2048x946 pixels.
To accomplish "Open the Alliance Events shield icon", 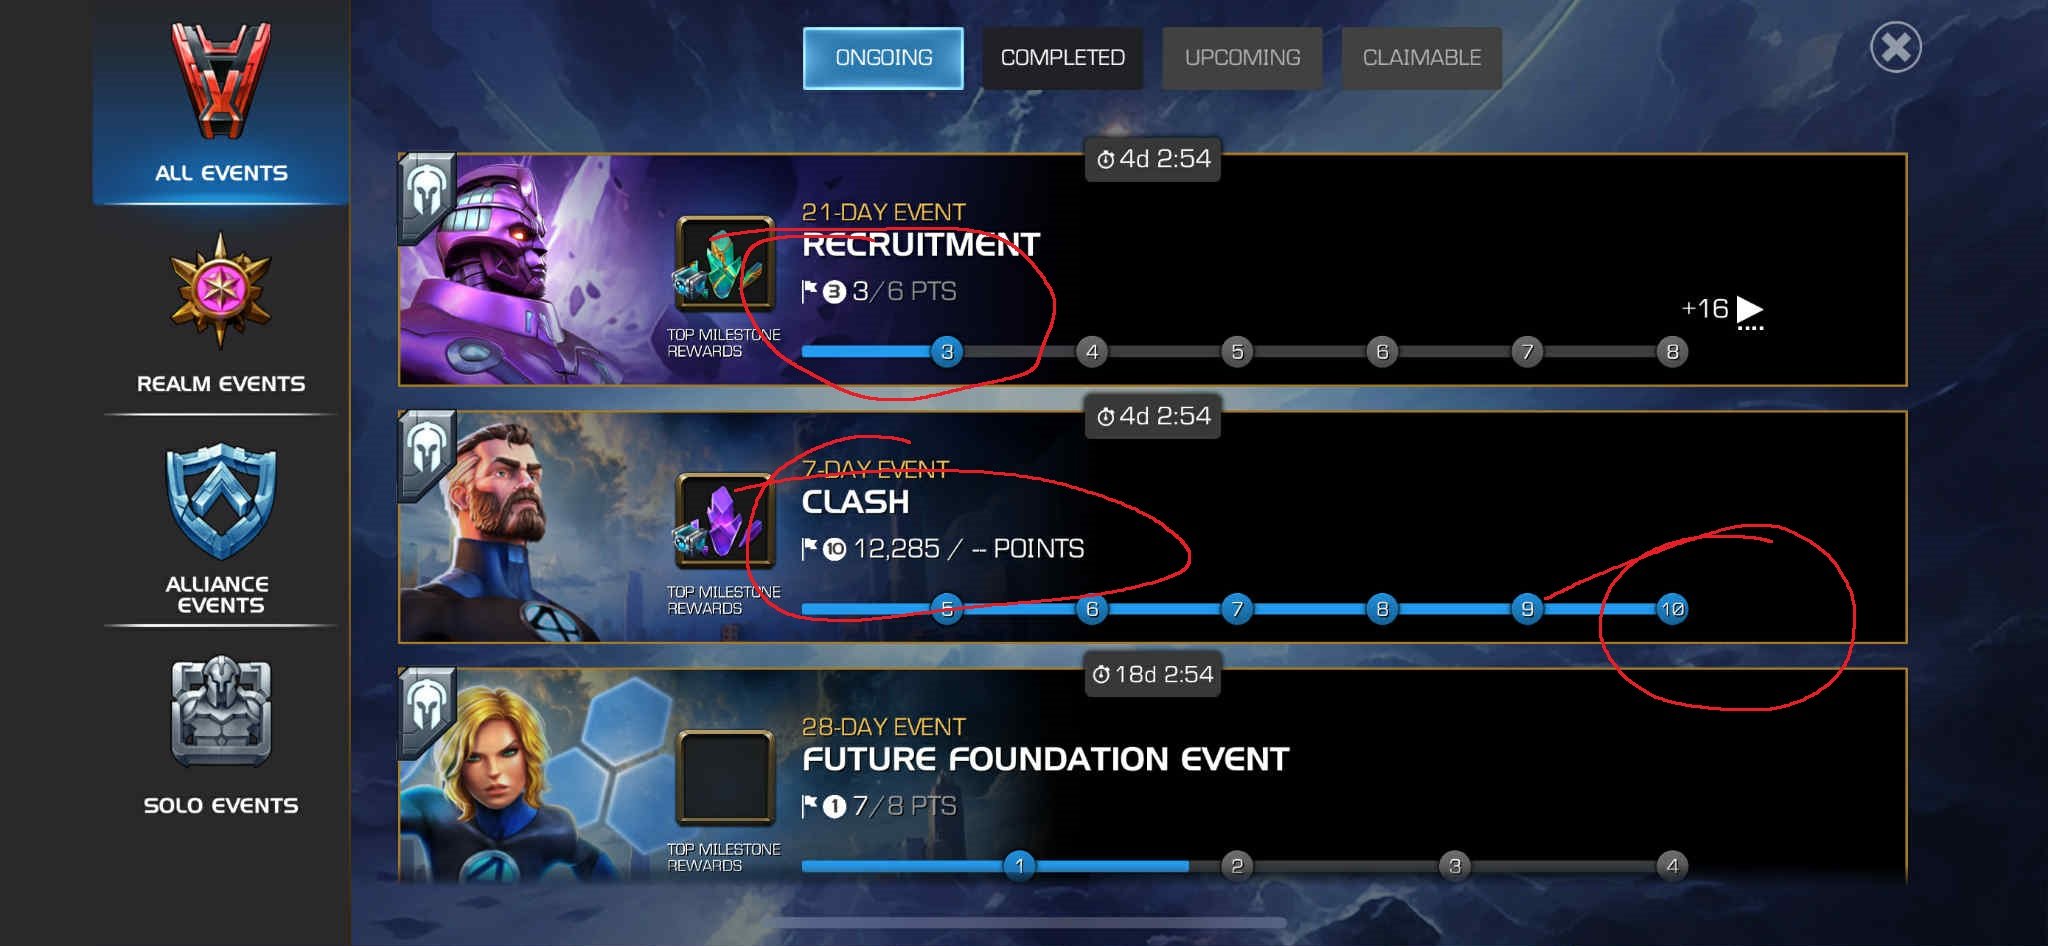I will click(221, 501).
